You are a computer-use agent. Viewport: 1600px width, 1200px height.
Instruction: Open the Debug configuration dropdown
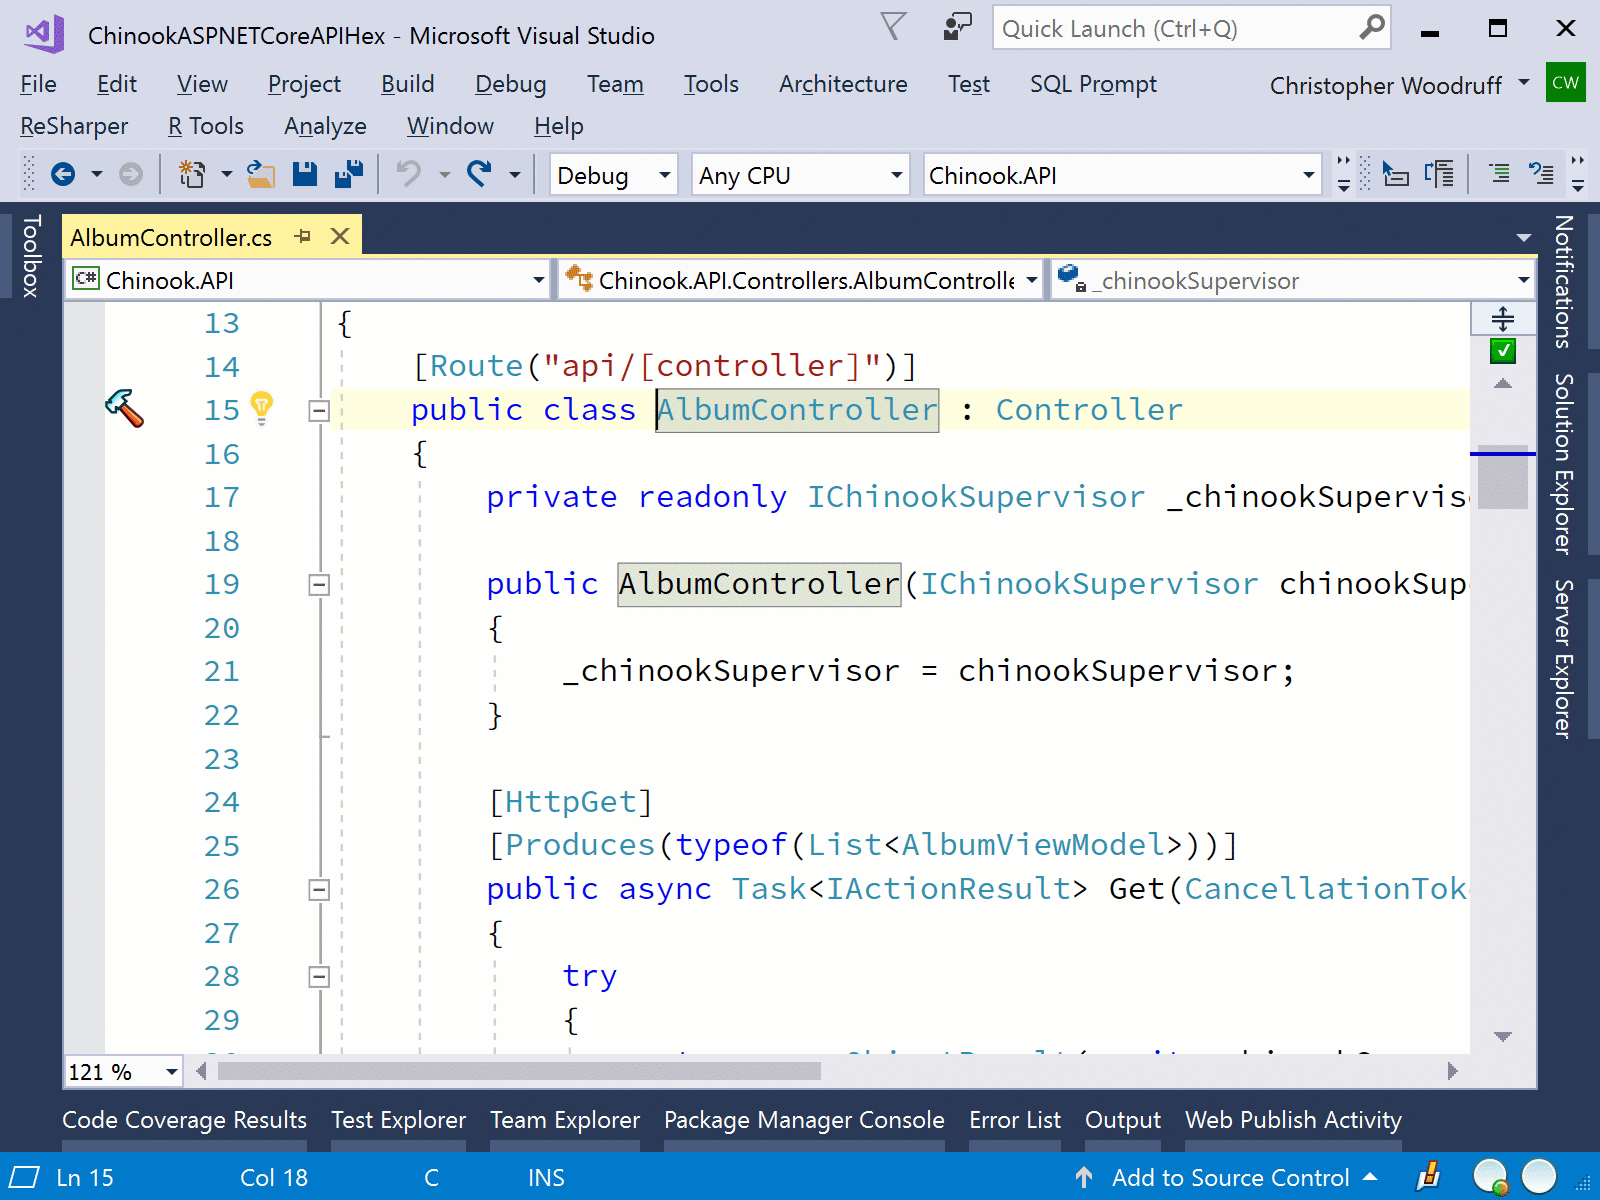pos(664,174)
